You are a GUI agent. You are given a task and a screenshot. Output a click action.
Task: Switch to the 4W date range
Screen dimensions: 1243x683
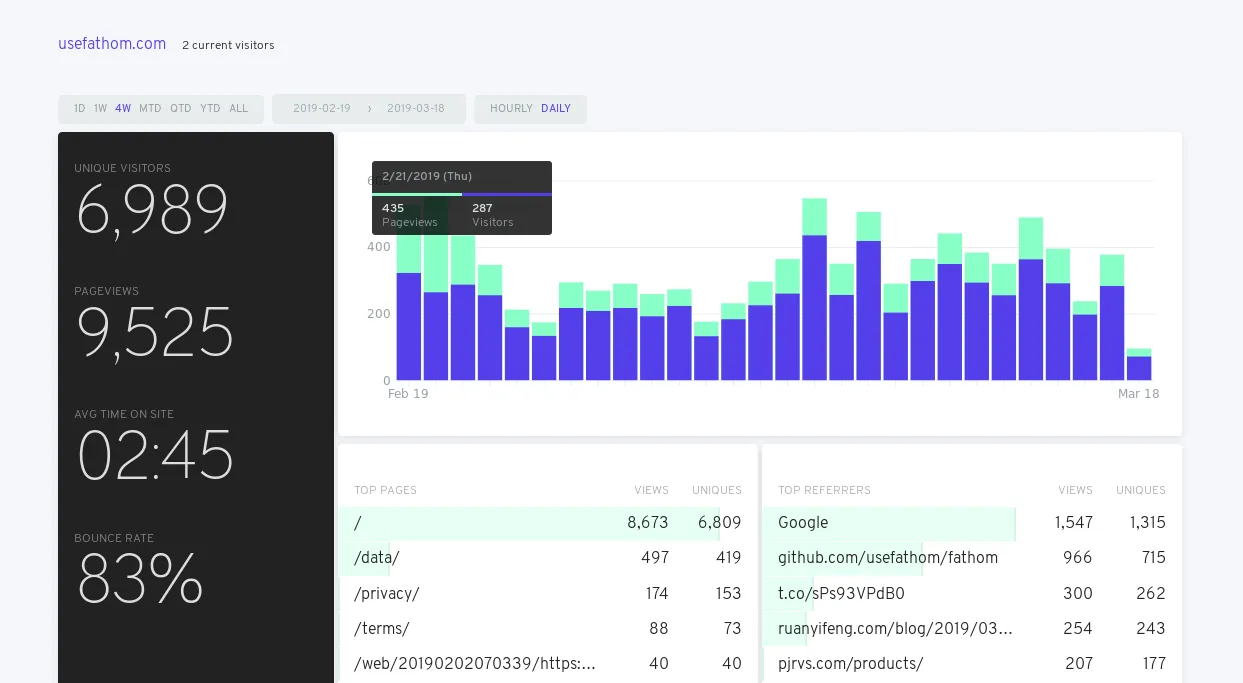click(x=123, y=109)
